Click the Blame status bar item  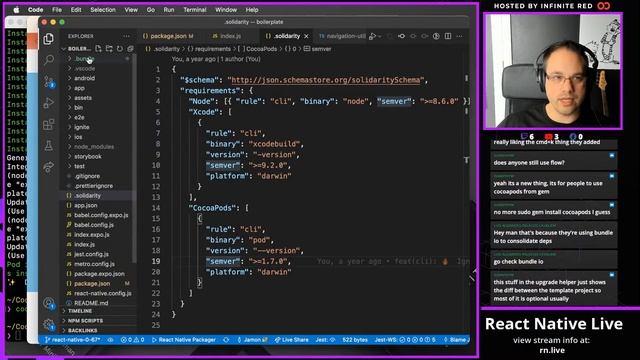pyautogui.click(x=456, y=340)
